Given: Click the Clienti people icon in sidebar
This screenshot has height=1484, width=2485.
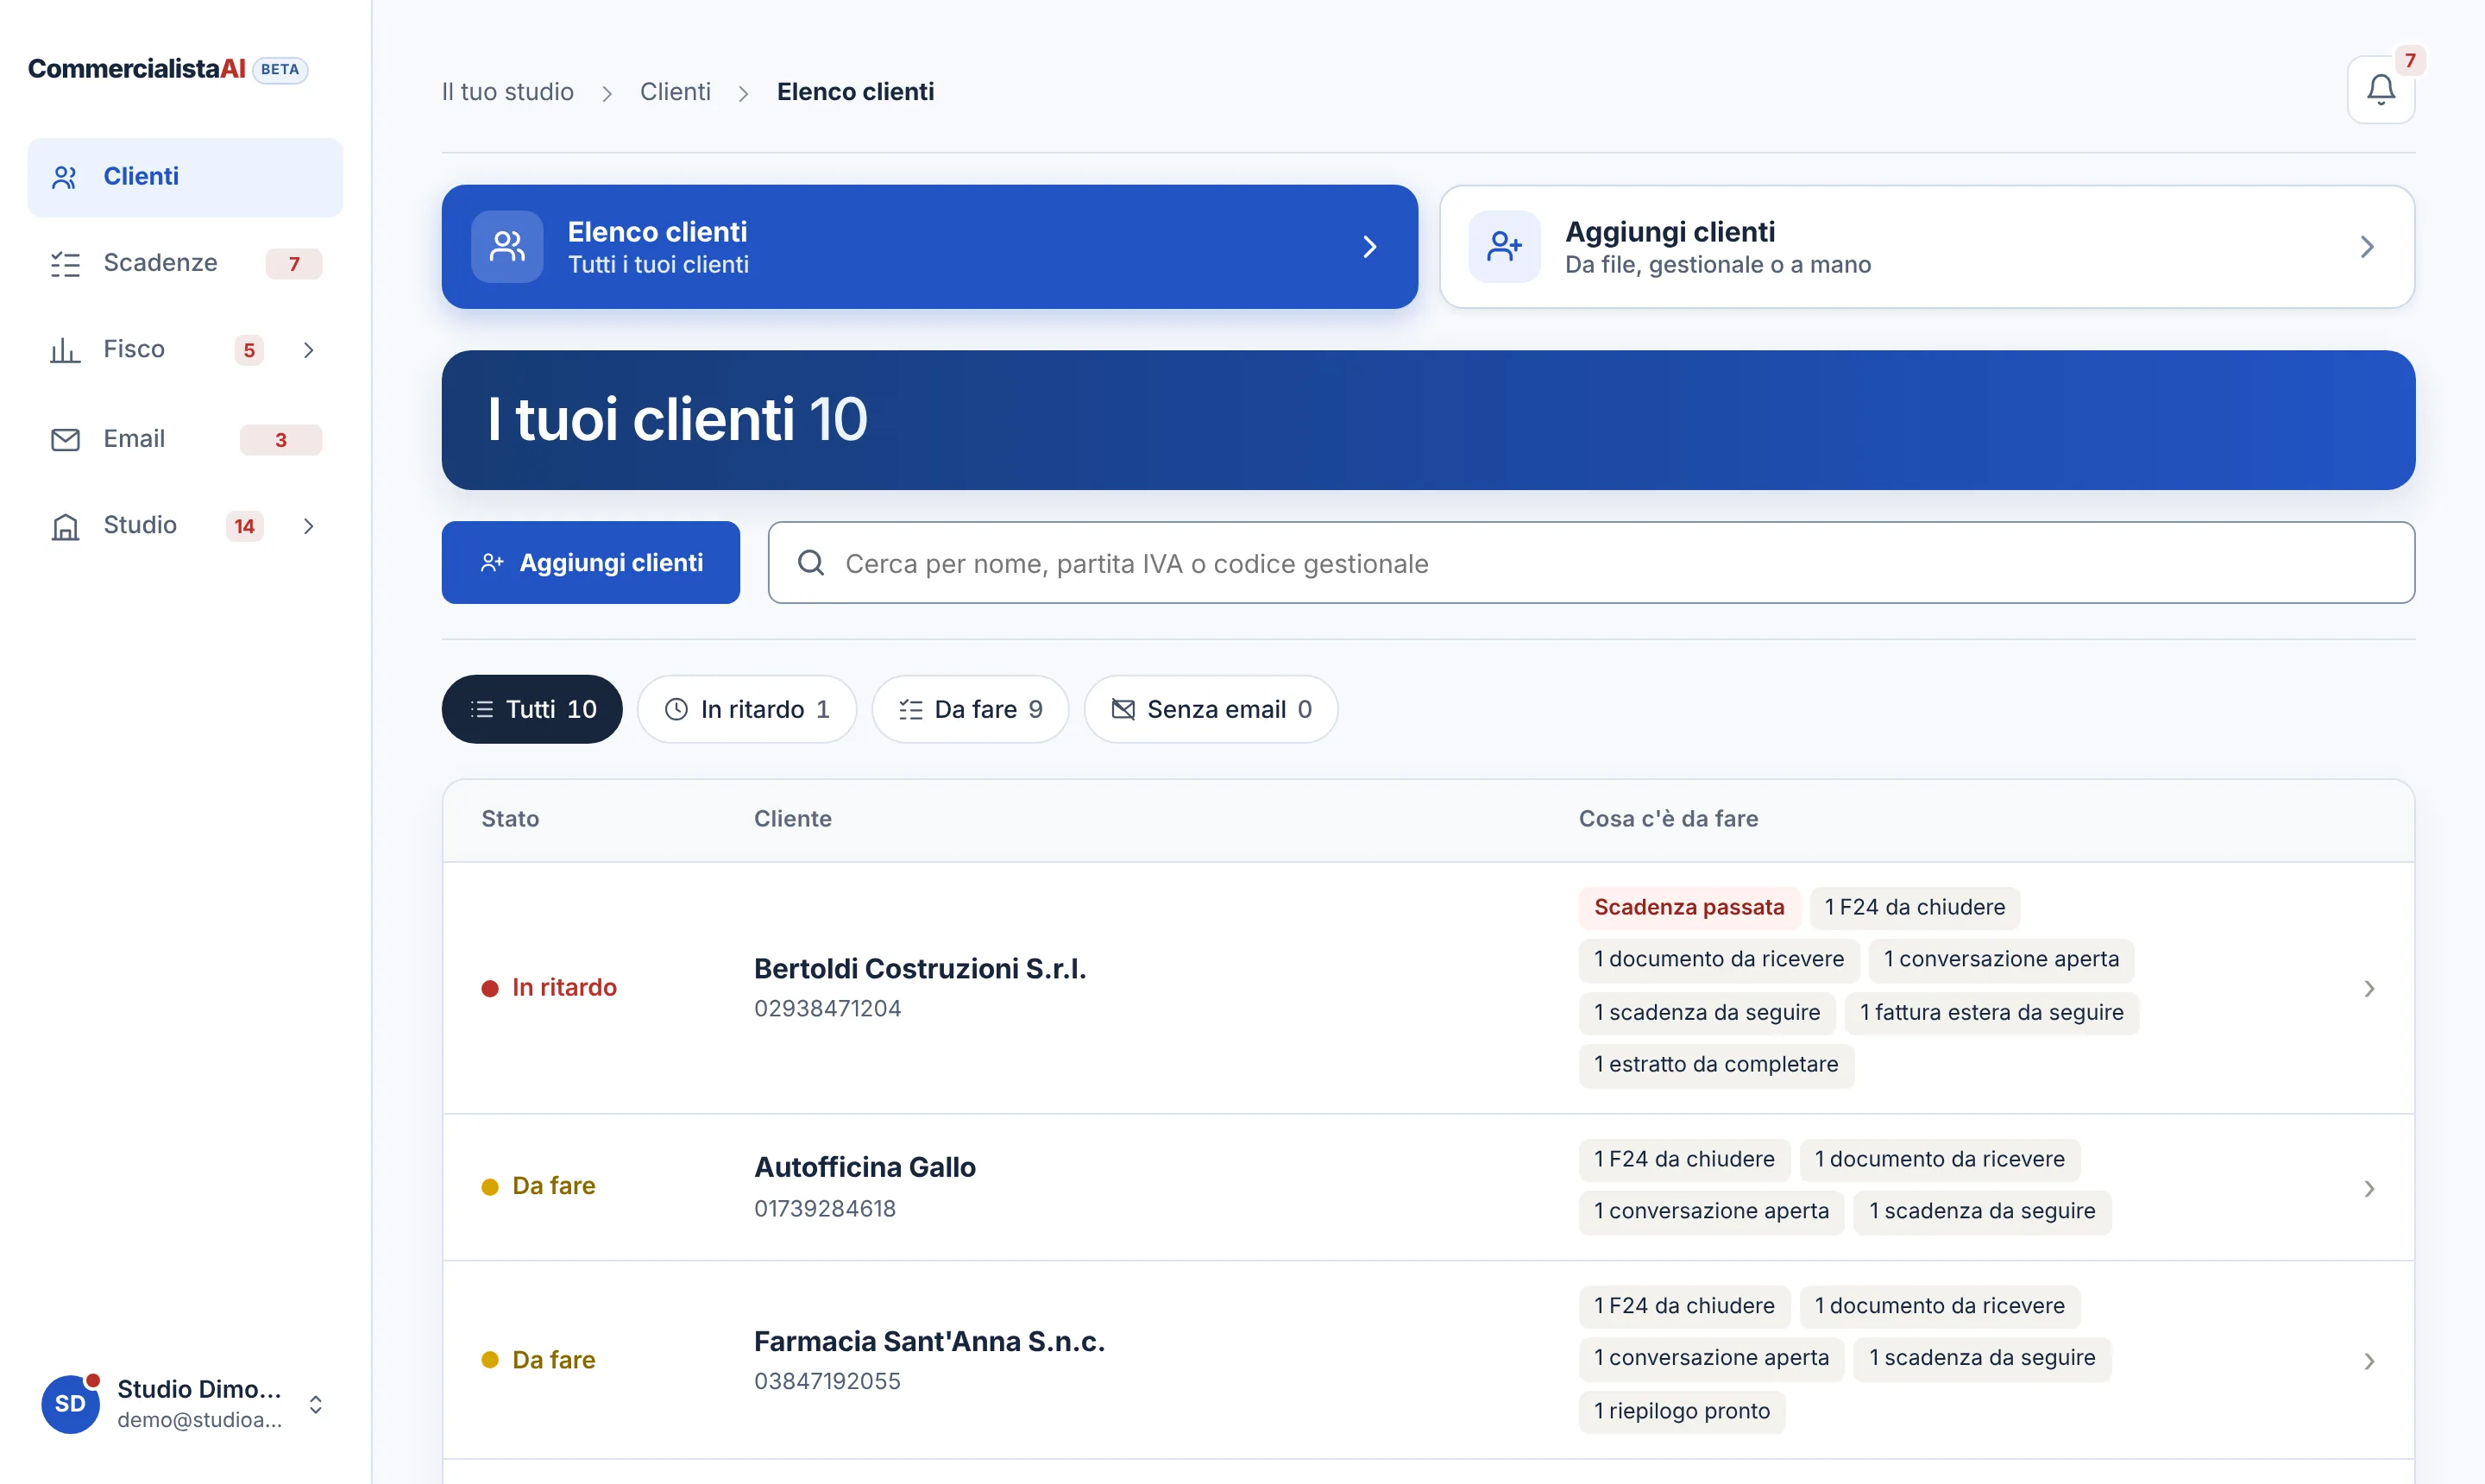Looking at the screenshot, I should pyautogui.click(x=65, y=177).
